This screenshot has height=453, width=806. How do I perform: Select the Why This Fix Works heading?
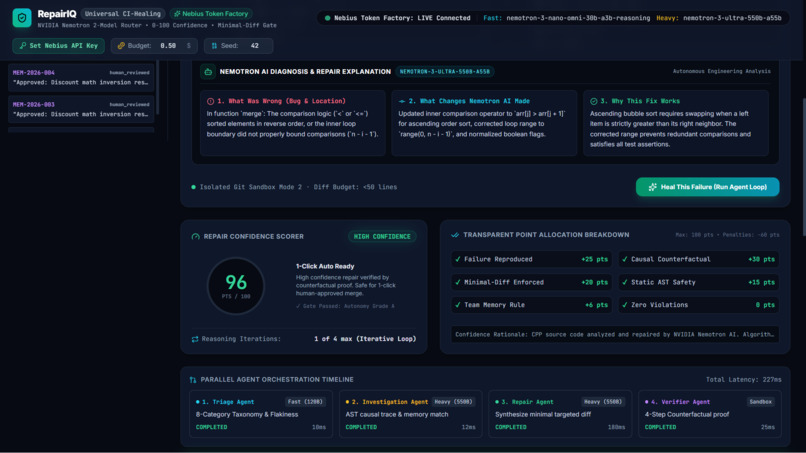coord(640,101)
